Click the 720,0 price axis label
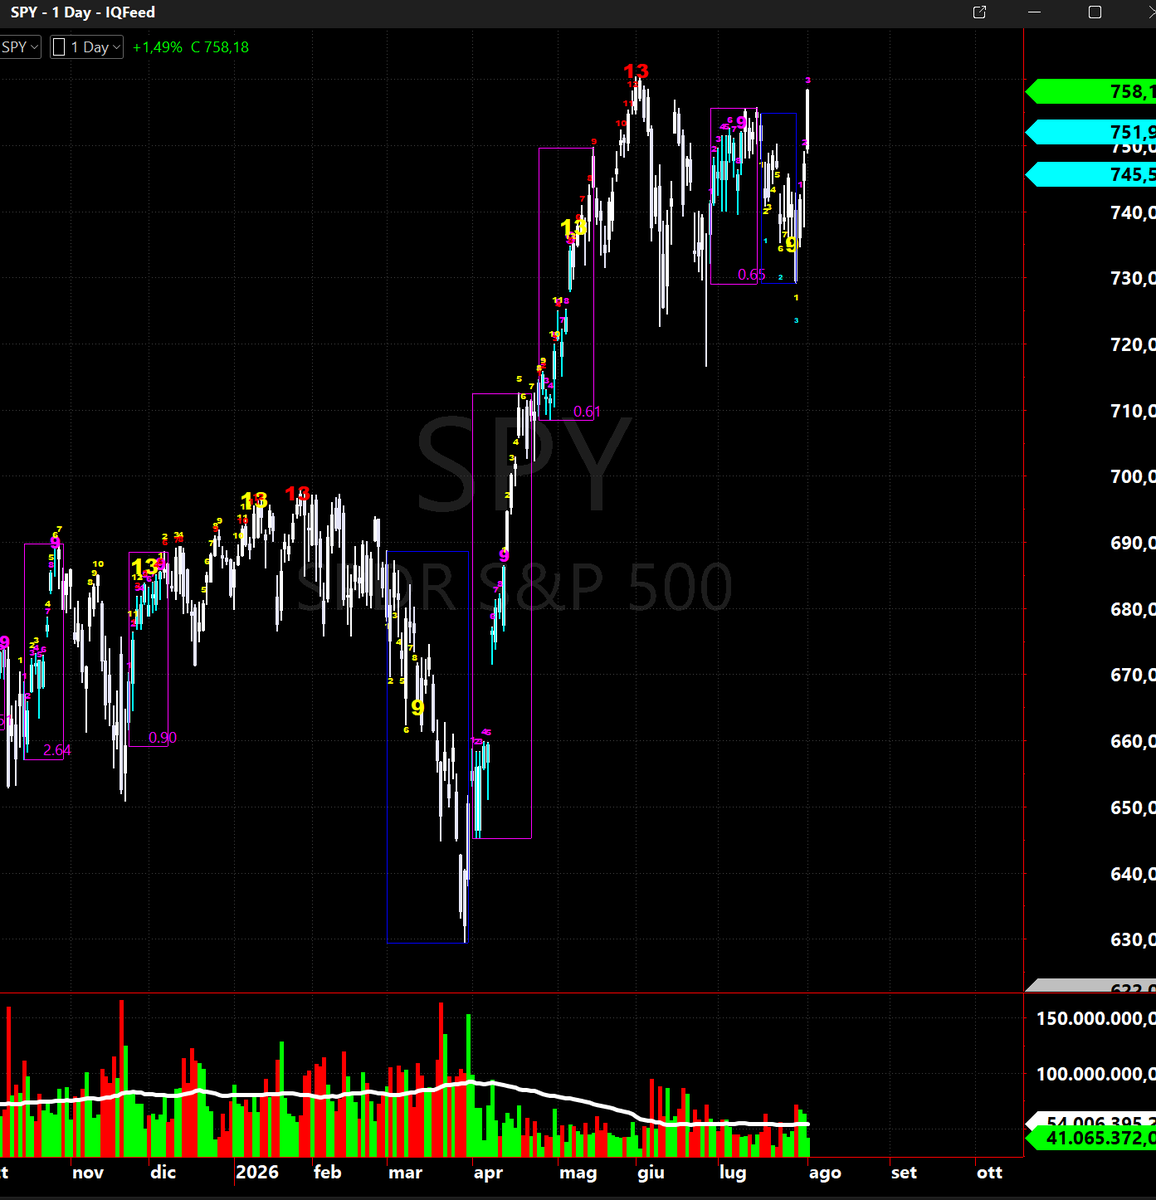This screenshot has height=1200, width=1156. click(x=1133, y=344)
